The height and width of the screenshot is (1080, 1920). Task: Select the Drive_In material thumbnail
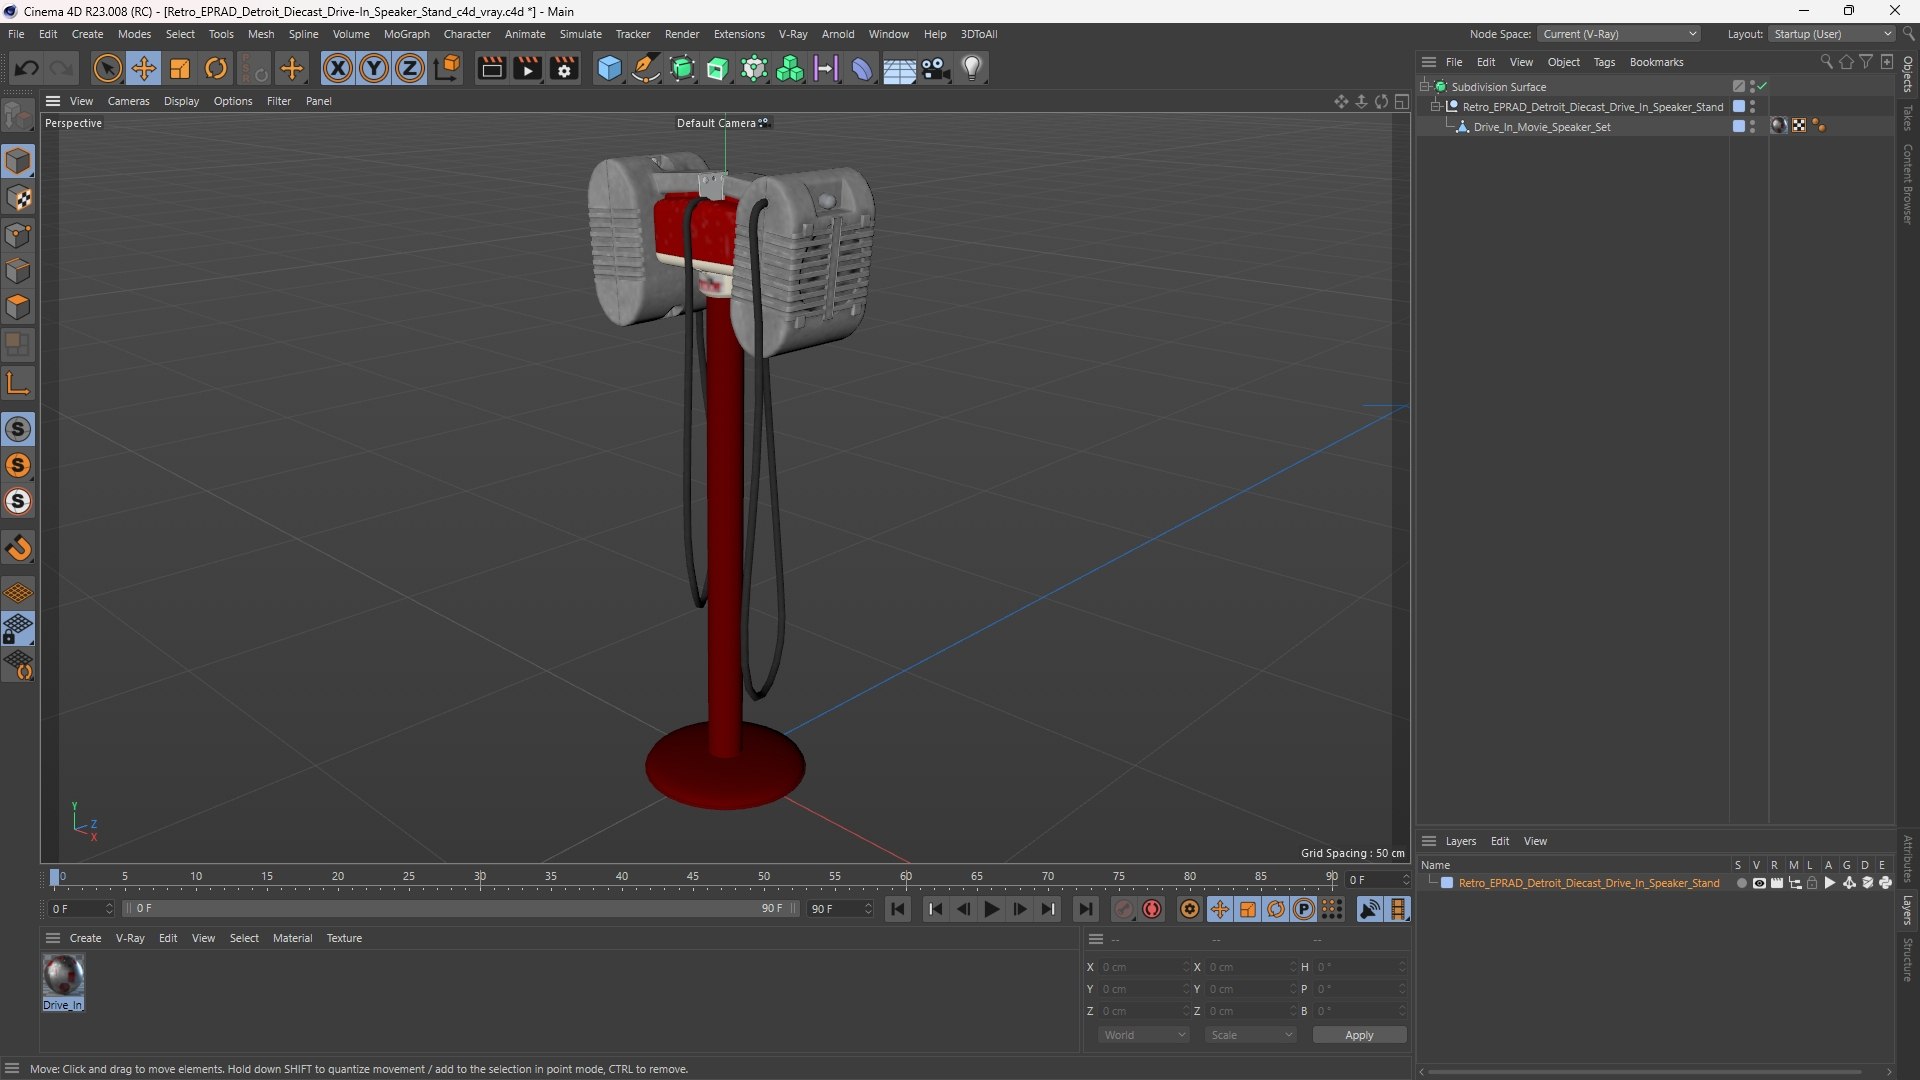[63, 975]
